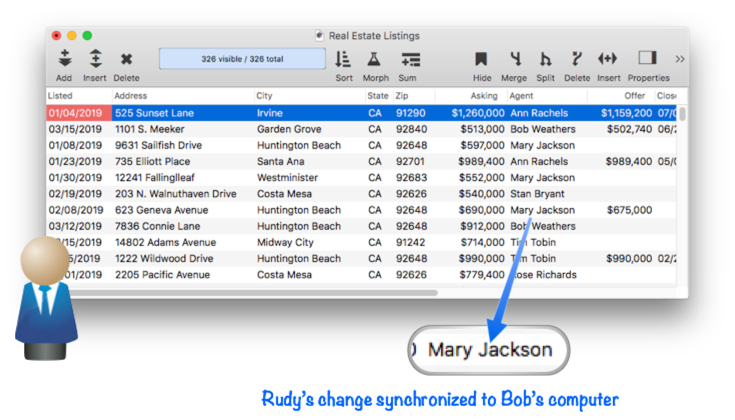The width and height of the screenshot is (735, 420).
Task: Open the Morph flask tool
Action: tap(374, 59)
